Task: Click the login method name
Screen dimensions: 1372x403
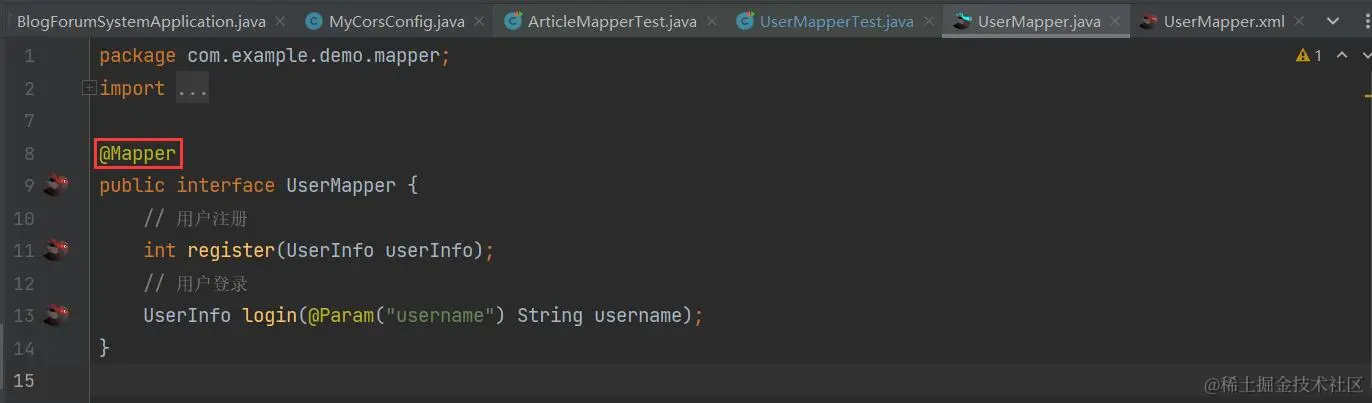Action: coord(270,316)
